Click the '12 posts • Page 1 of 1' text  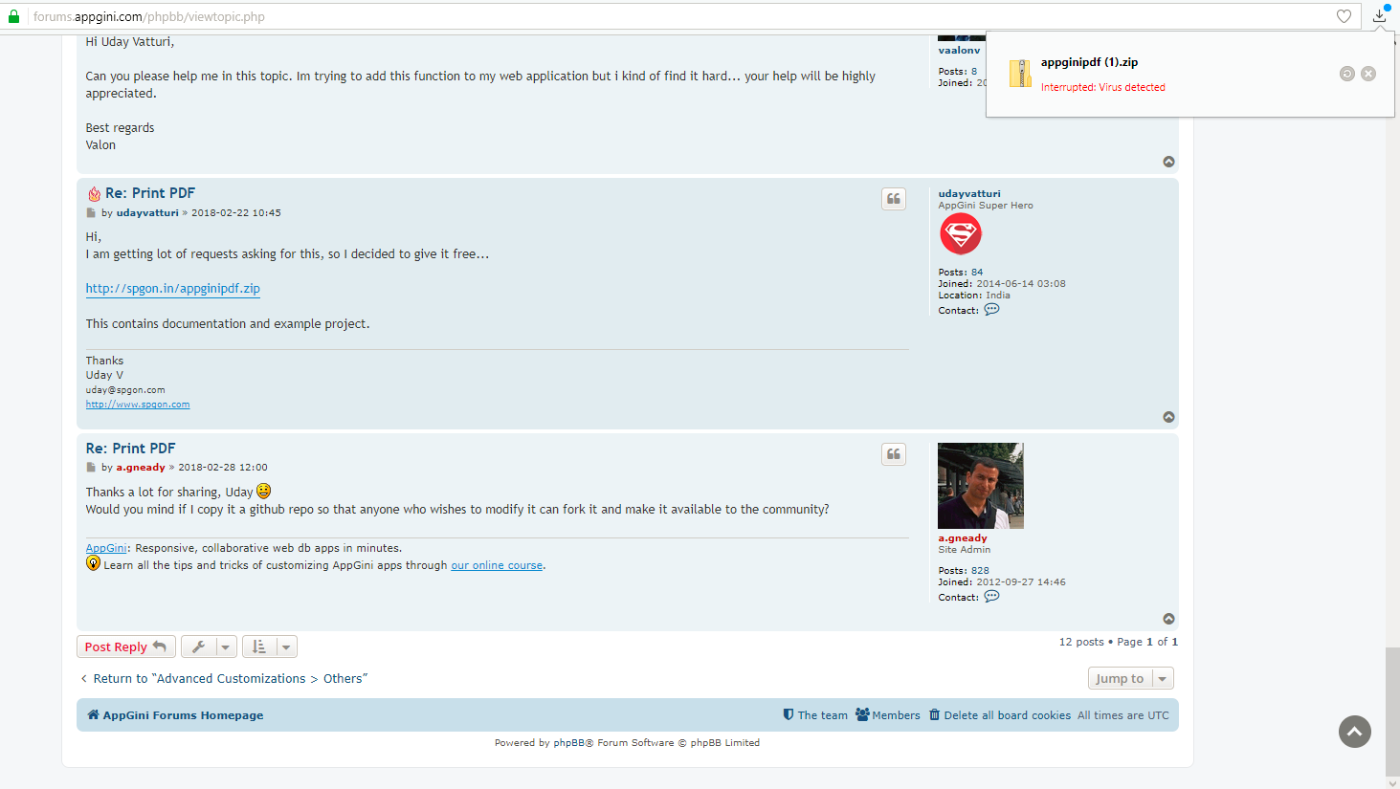pyautogui.click(x=1118, y=642)
